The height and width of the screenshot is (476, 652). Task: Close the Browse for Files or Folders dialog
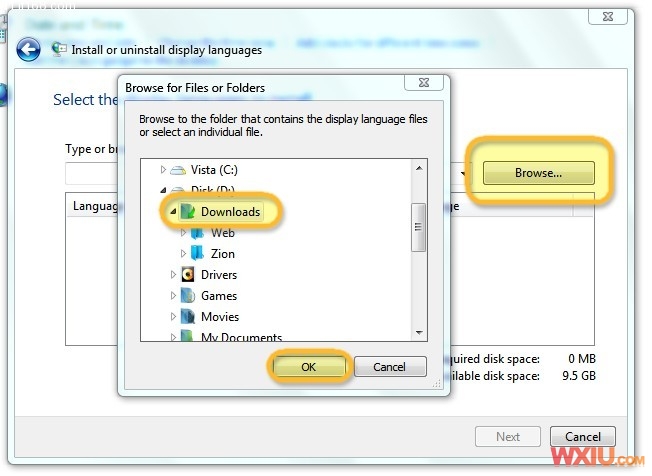click(x=423, y=83)
